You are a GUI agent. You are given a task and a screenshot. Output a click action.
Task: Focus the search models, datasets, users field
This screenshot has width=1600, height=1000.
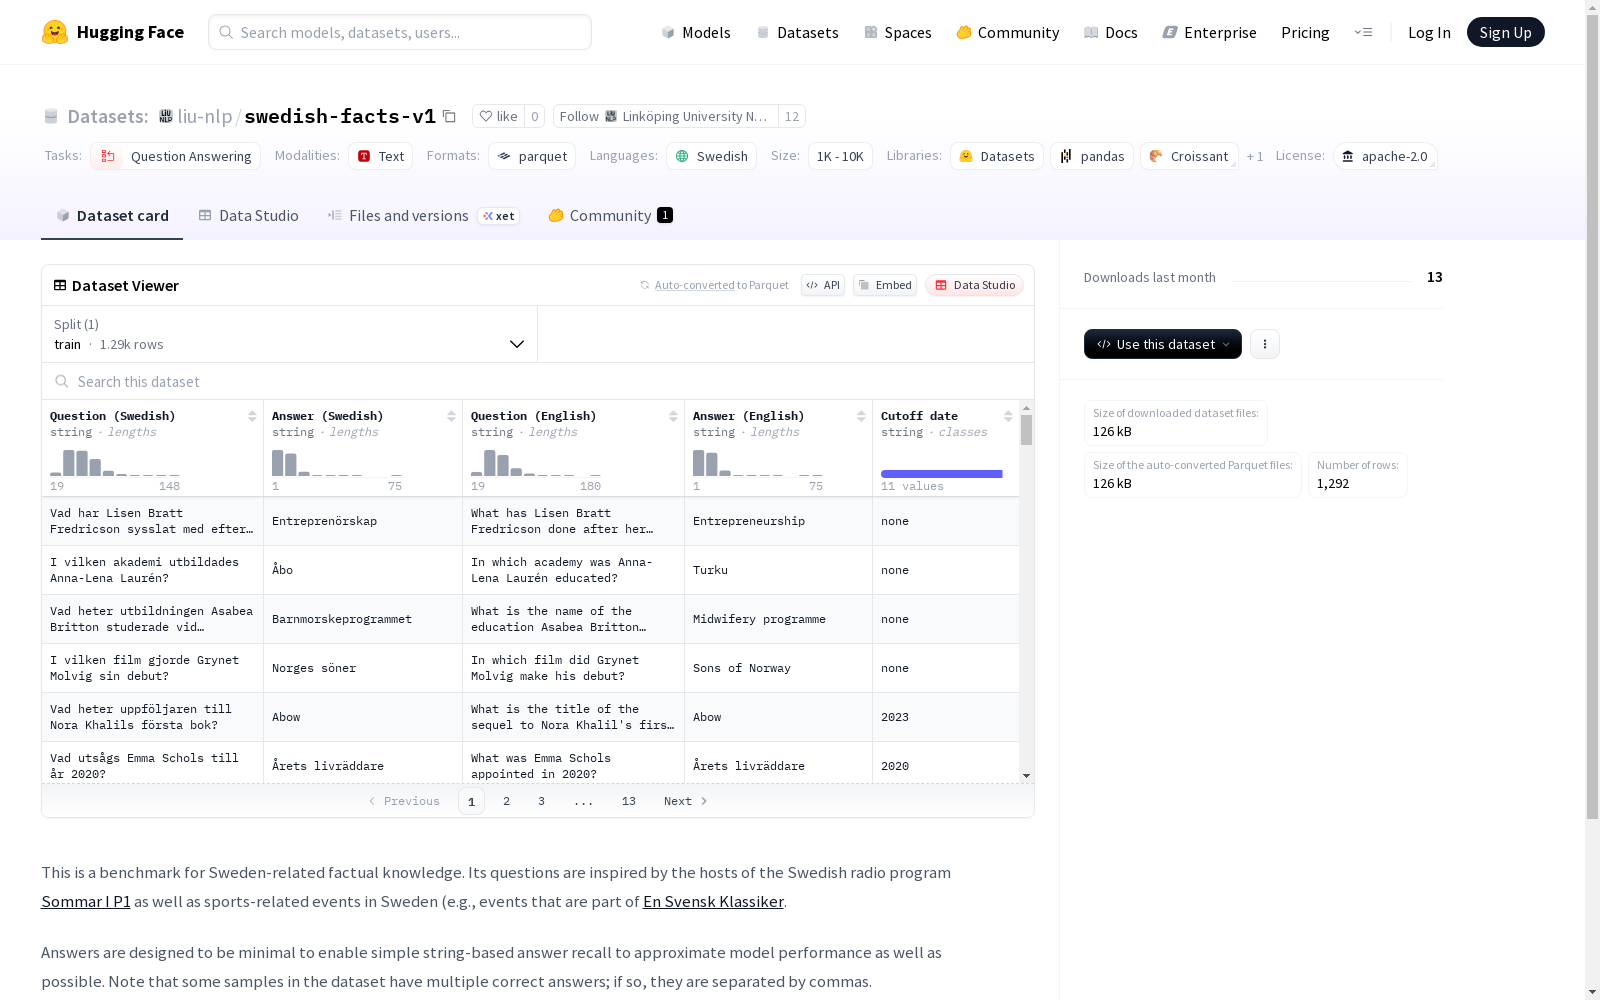point(400,32)
